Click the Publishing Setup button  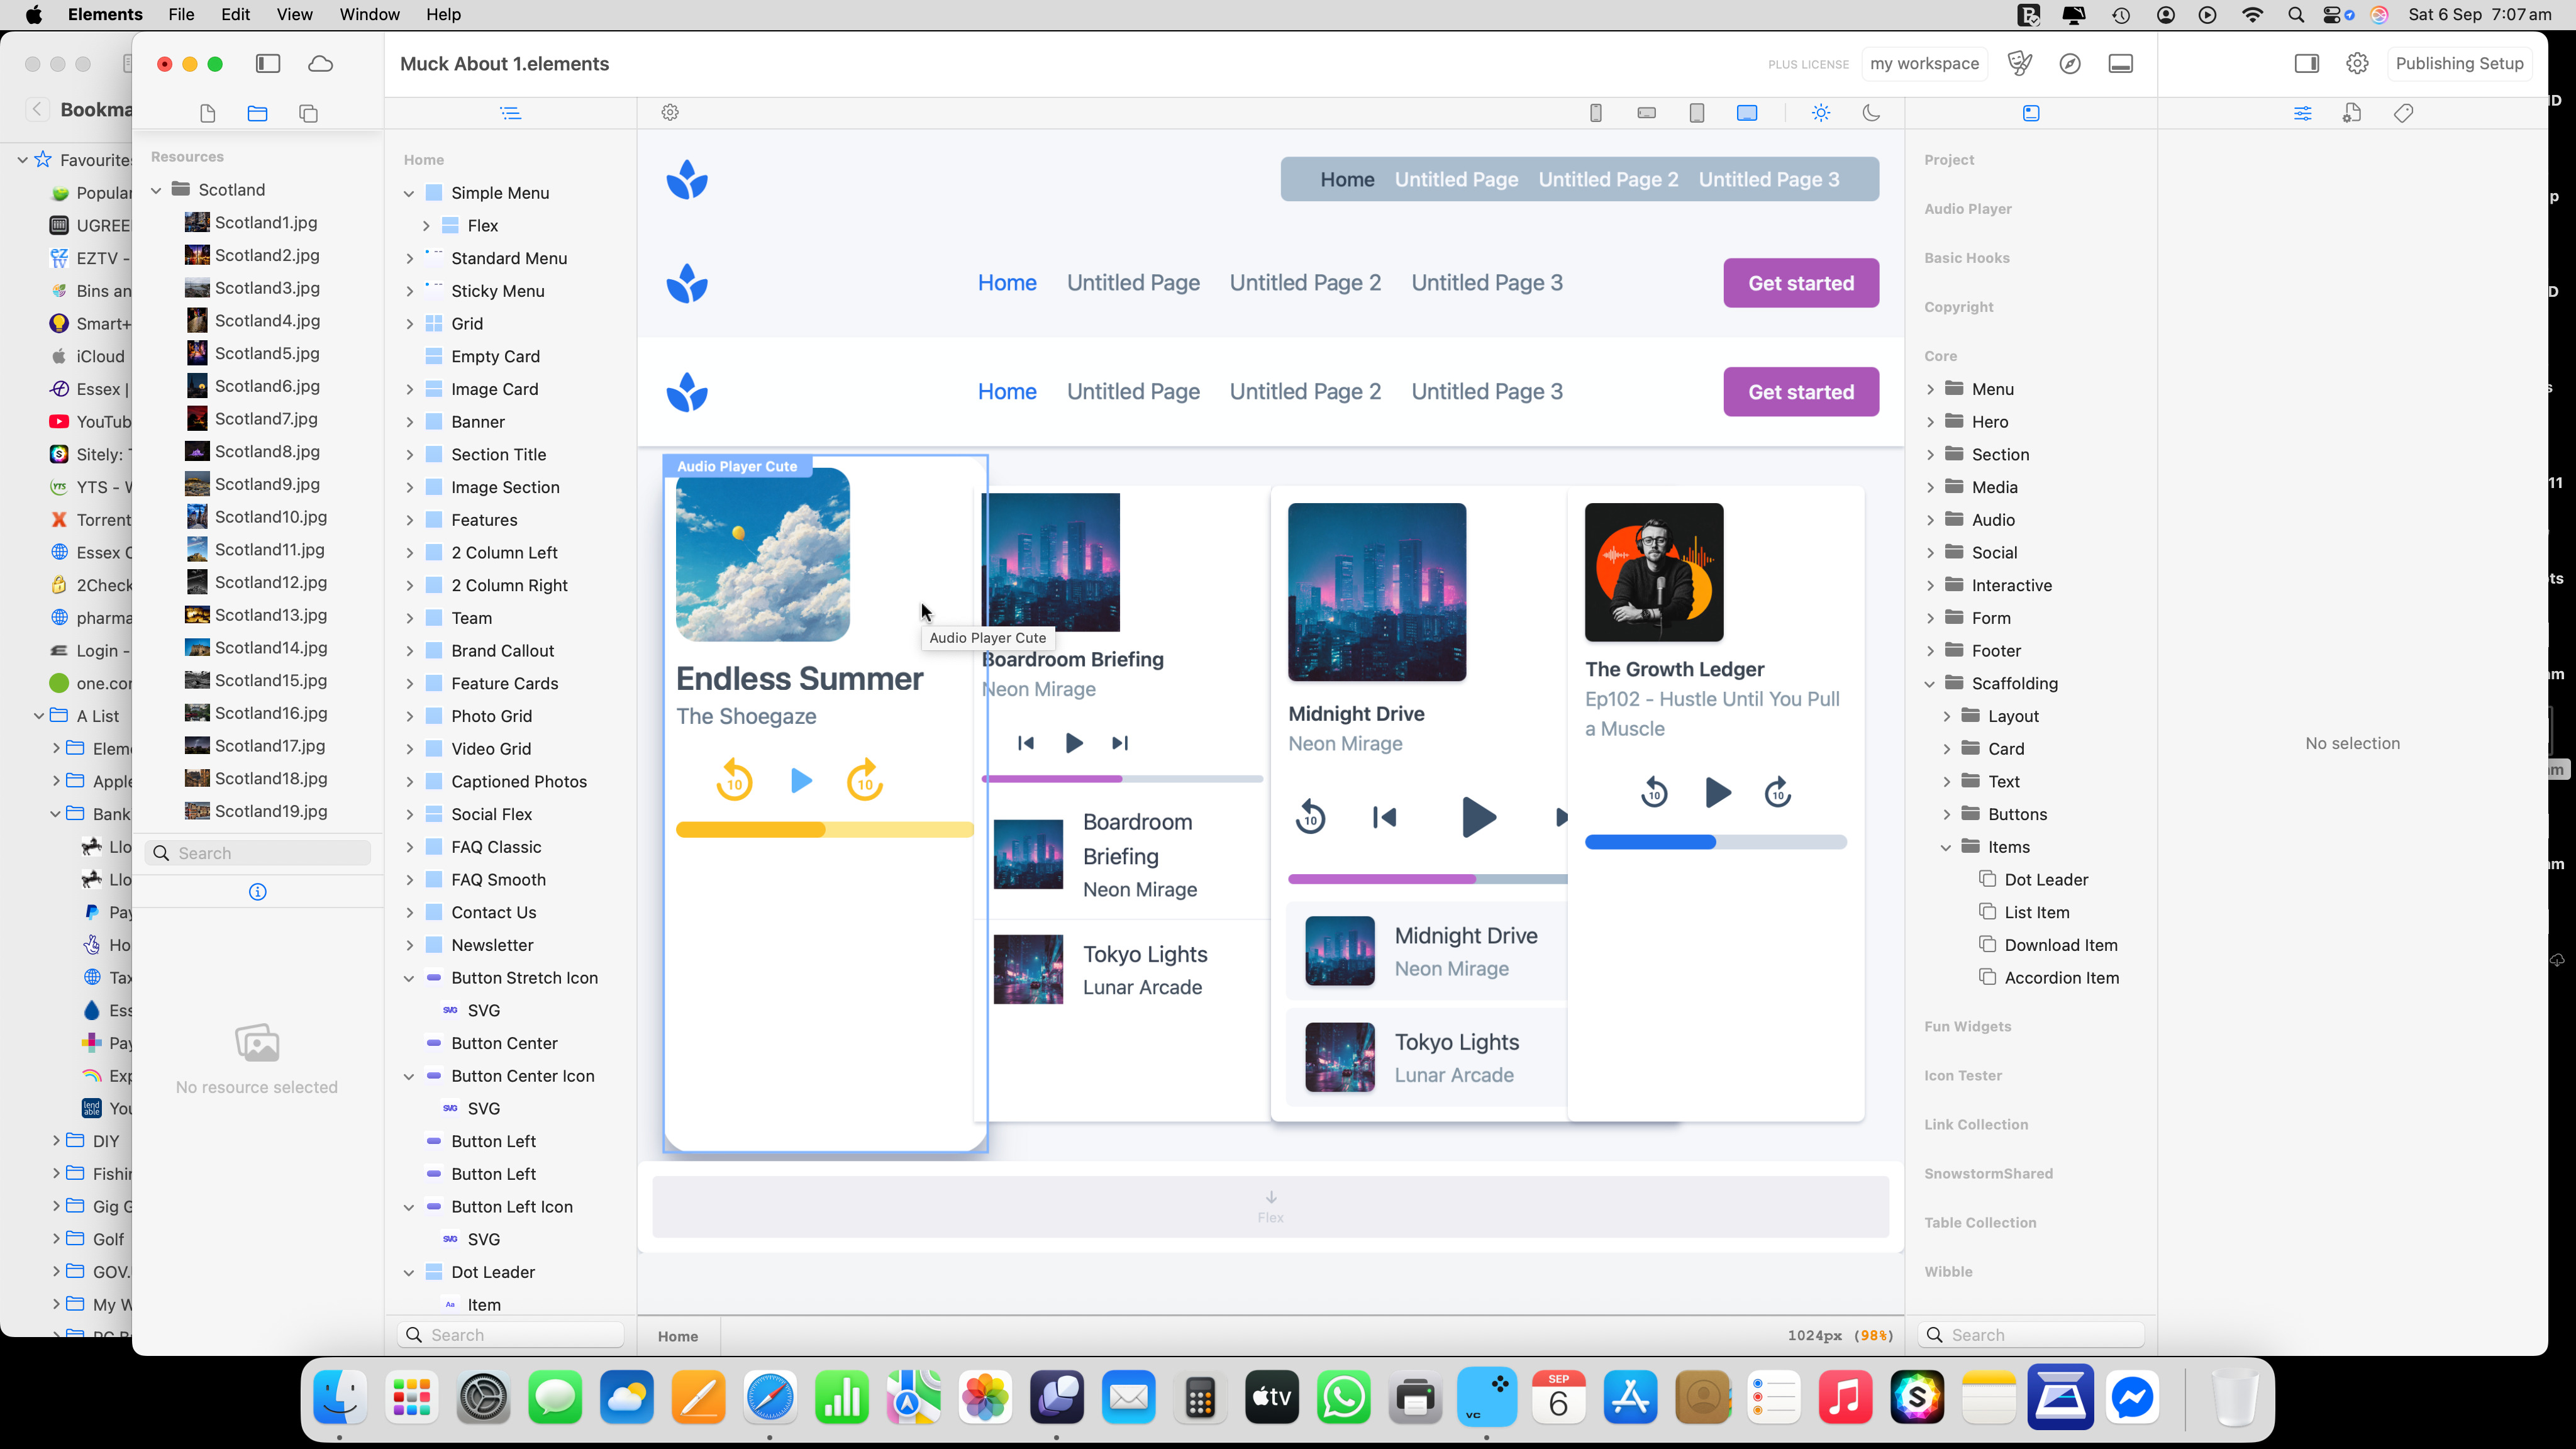click(x=2459, y=64)
